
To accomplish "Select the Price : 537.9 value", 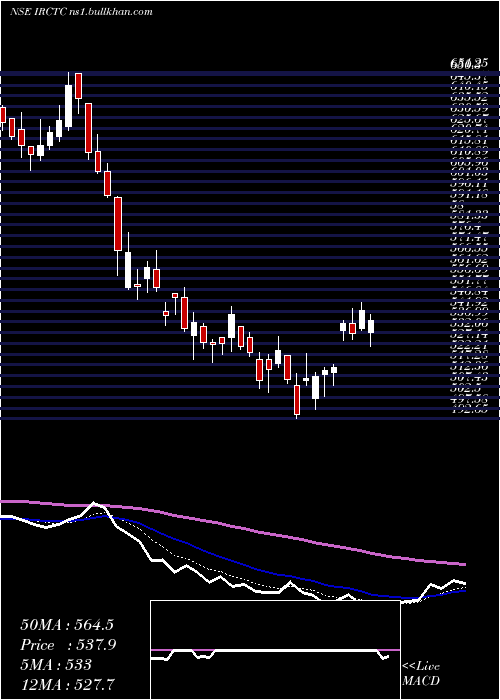I will (69, 645).
